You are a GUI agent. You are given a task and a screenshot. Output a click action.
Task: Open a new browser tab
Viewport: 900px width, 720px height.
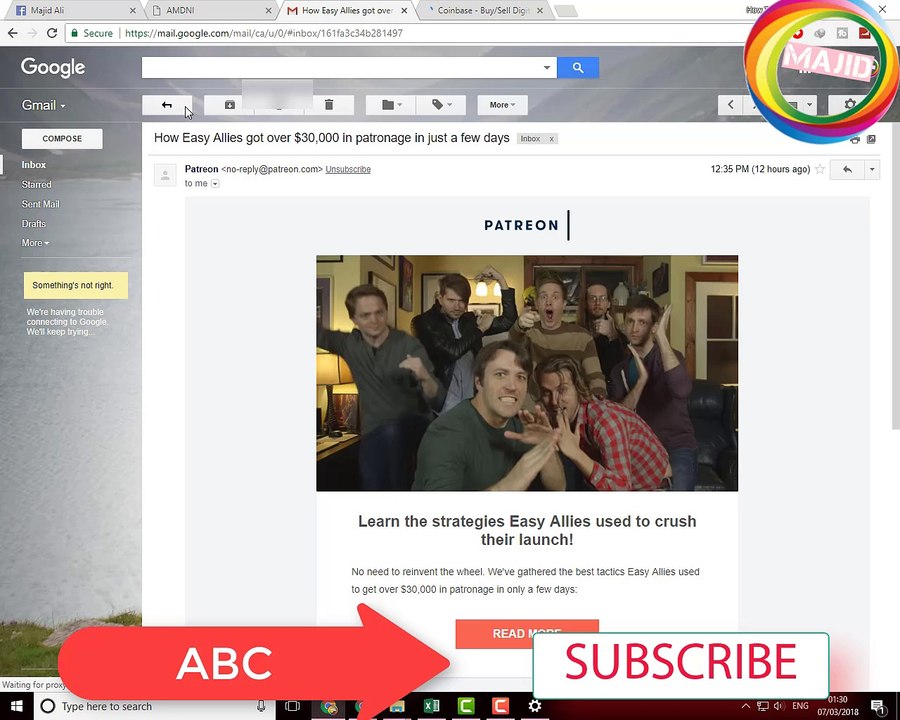(566, 10)
